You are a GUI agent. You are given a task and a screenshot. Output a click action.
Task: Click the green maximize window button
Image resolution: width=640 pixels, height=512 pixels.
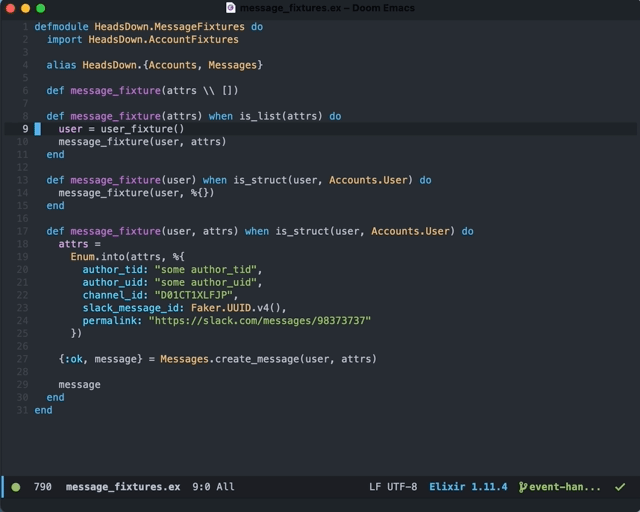[x=41, y=8]
